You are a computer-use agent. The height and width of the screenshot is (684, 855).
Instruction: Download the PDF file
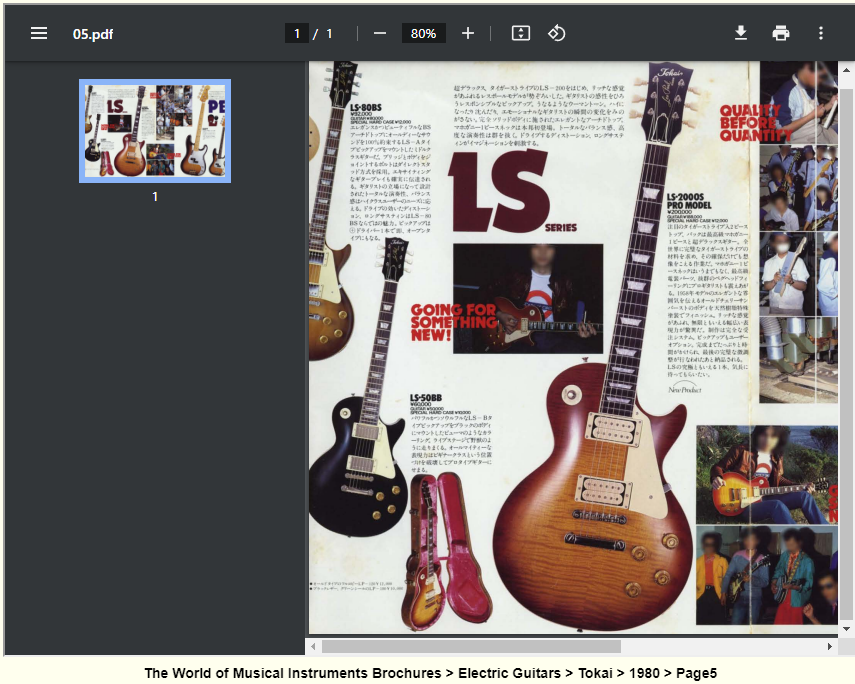740,33
